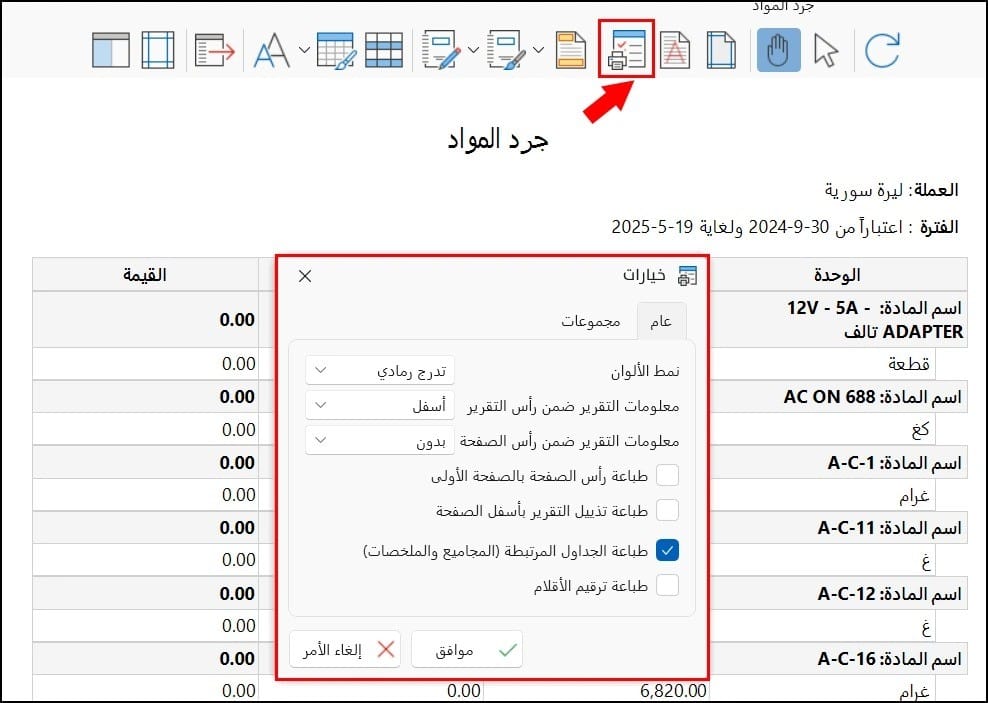The height and width of the screenshot is (703, 988).
Task: Click the document paintbrush style icon
Action: (x=506, y=50)
